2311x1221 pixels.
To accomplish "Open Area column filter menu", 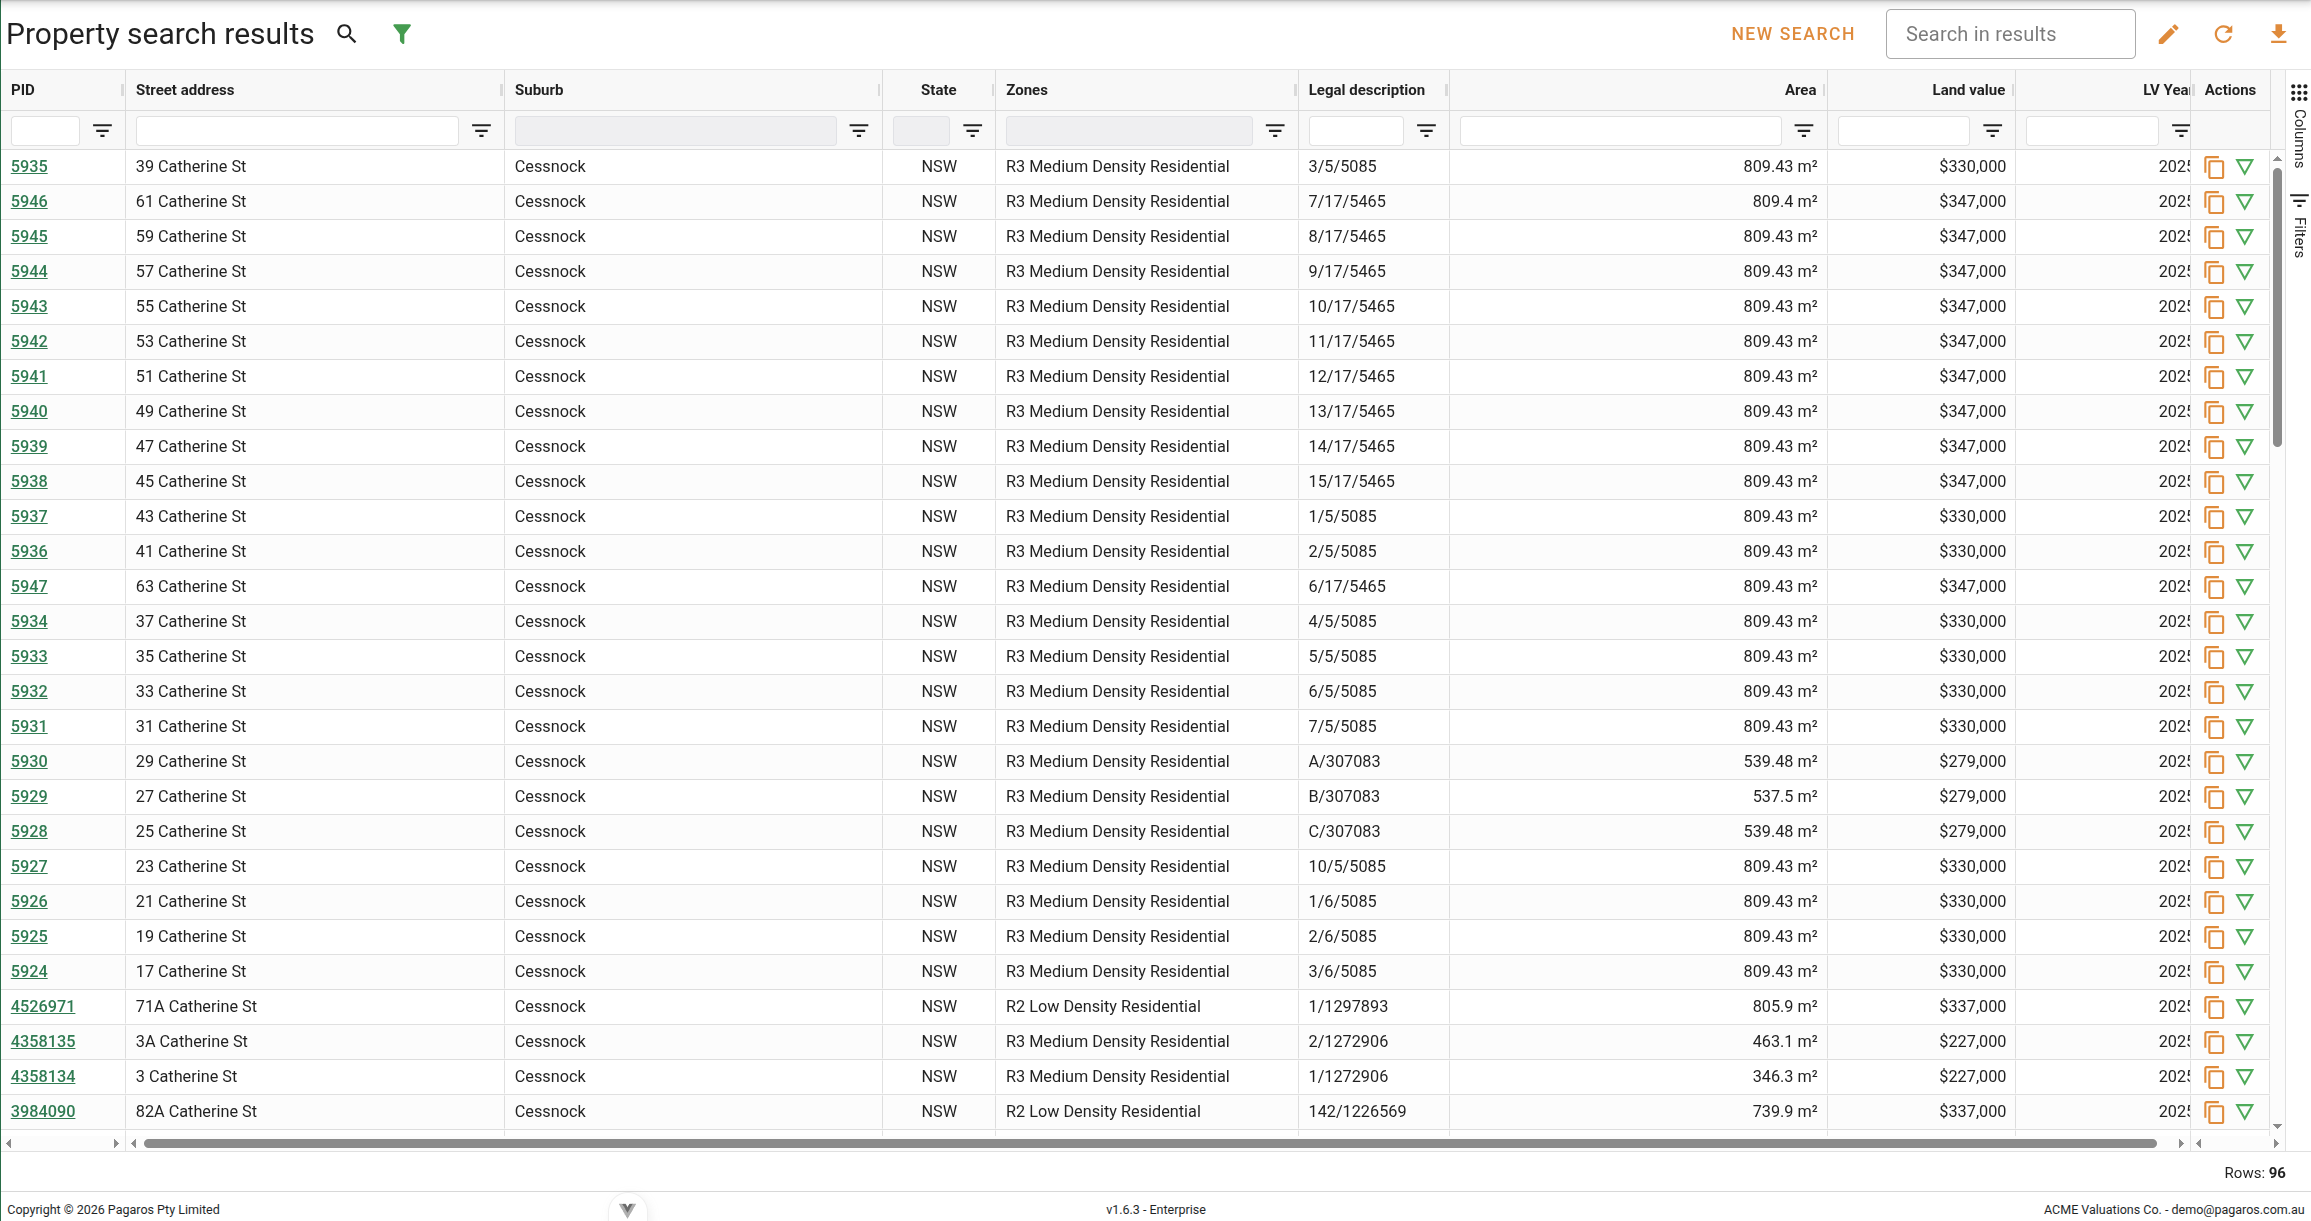I will 1804,131.
